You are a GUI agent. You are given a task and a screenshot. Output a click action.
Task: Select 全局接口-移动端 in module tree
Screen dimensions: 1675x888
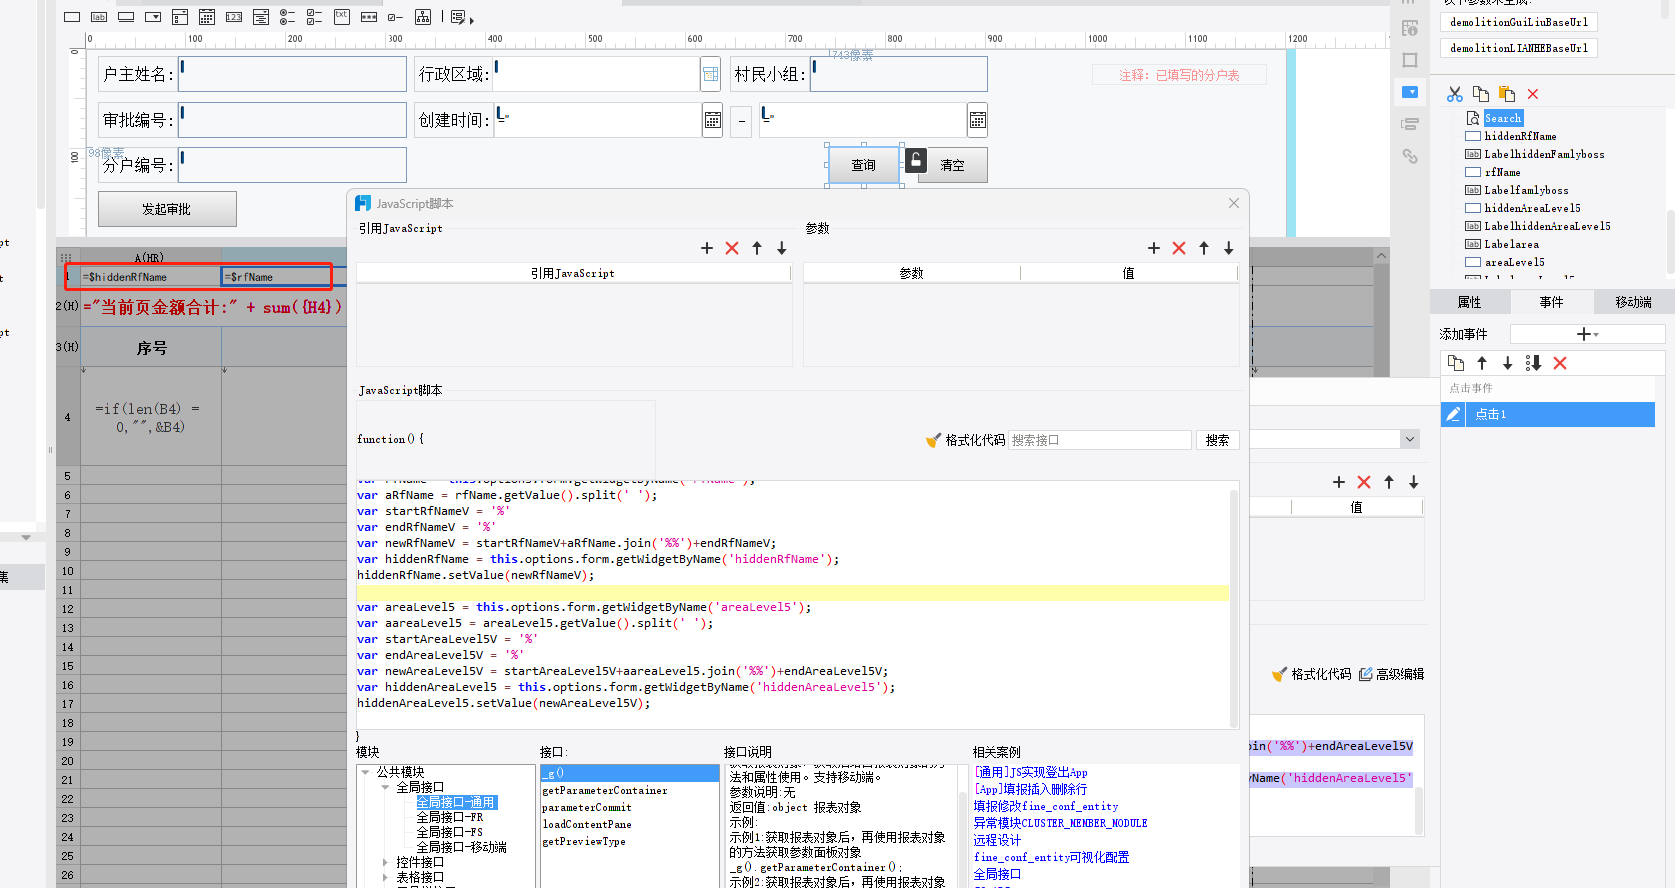[461, 847]
